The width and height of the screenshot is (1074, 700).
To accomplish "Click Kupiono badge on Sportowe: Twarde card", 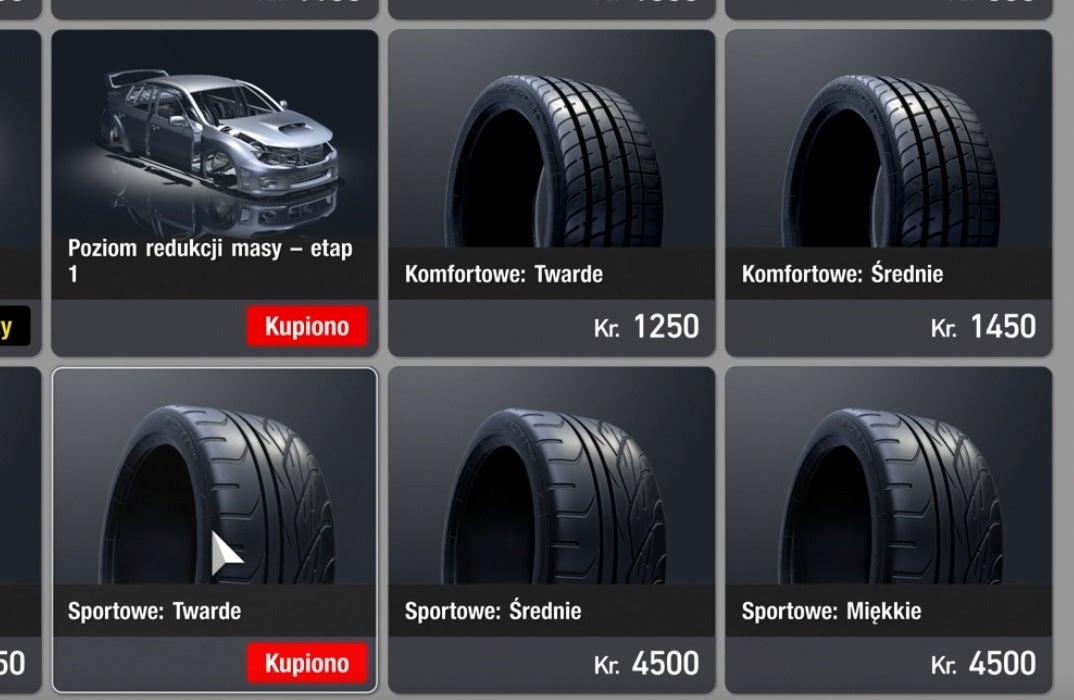I will (x=307, y=663).
